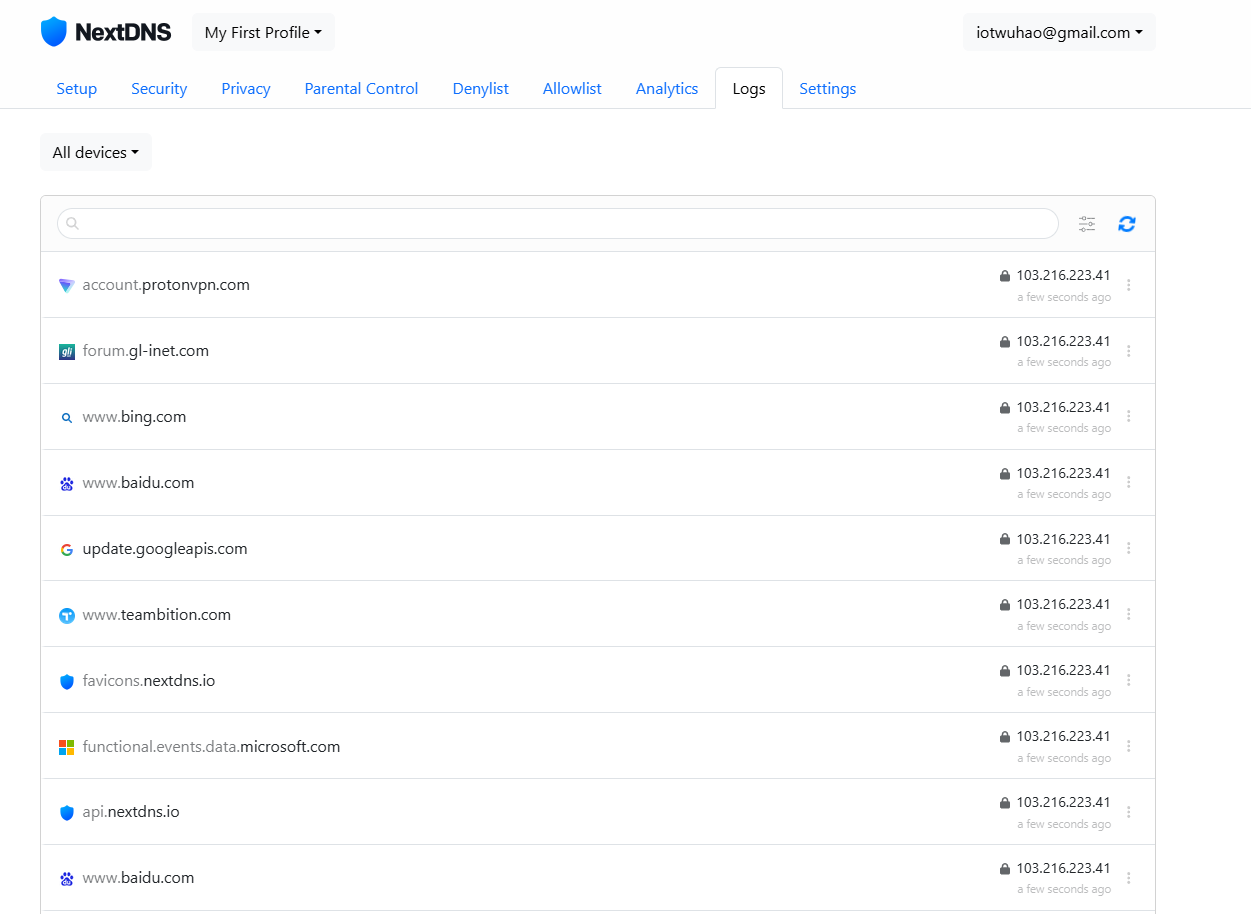Click lock icon in www.bing.com row
Image resolution: width=1251 pixels, height=914 pixels.
point(1005,408)
